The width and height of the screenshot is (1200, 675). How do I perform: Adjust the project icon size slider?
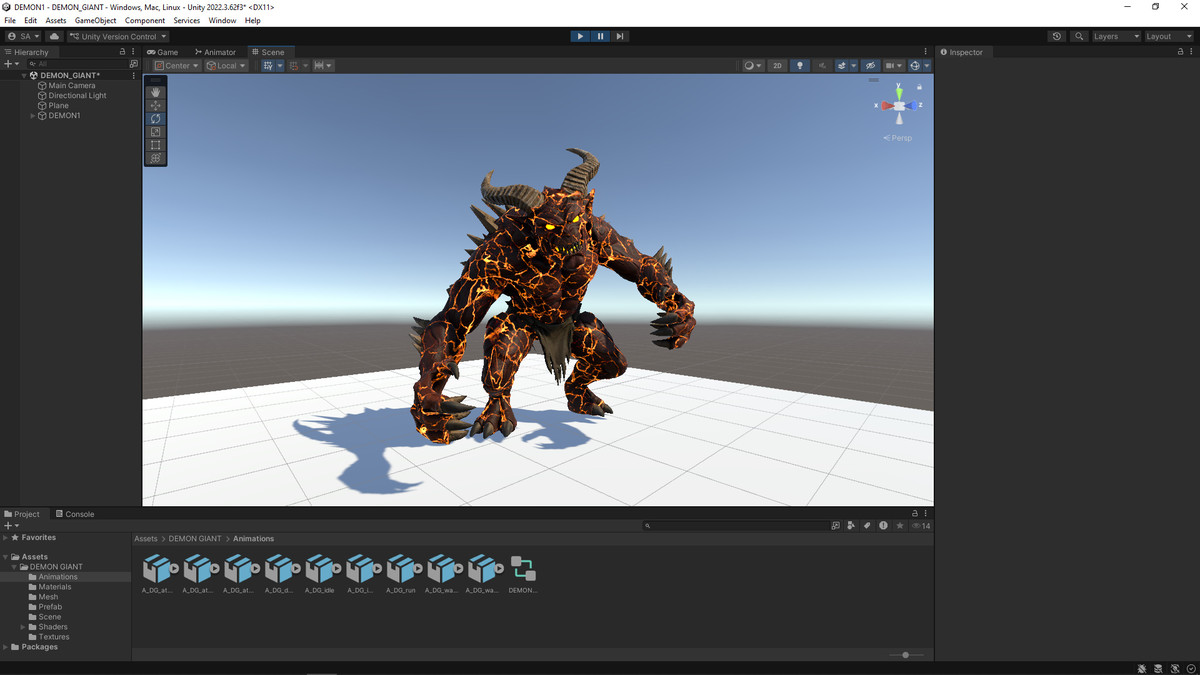[905, 655]
